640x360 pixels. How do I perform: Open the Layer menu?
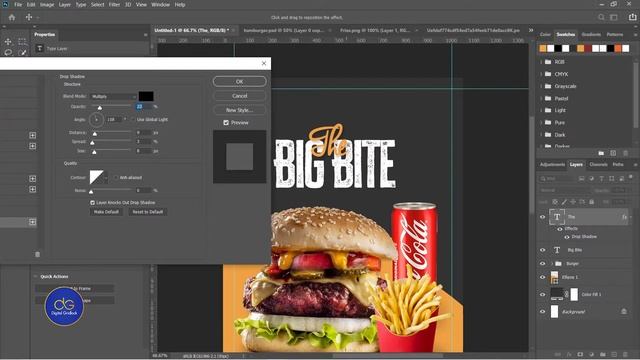64,4
